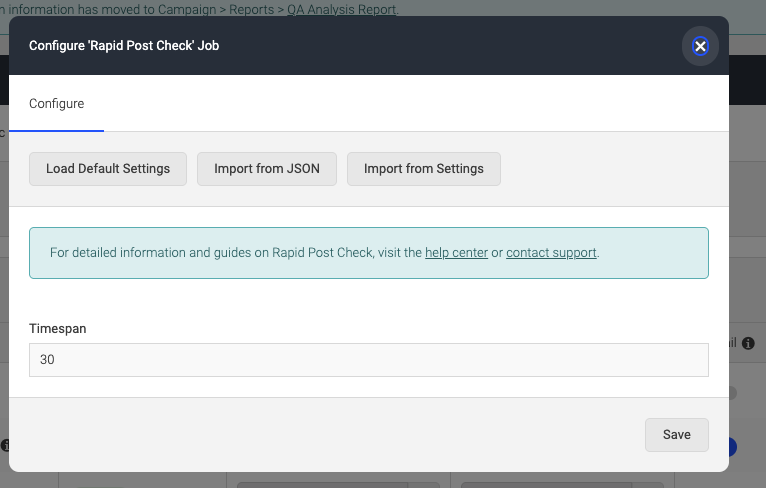
Task: Open the help center link
Action: (x=456, y=253)
